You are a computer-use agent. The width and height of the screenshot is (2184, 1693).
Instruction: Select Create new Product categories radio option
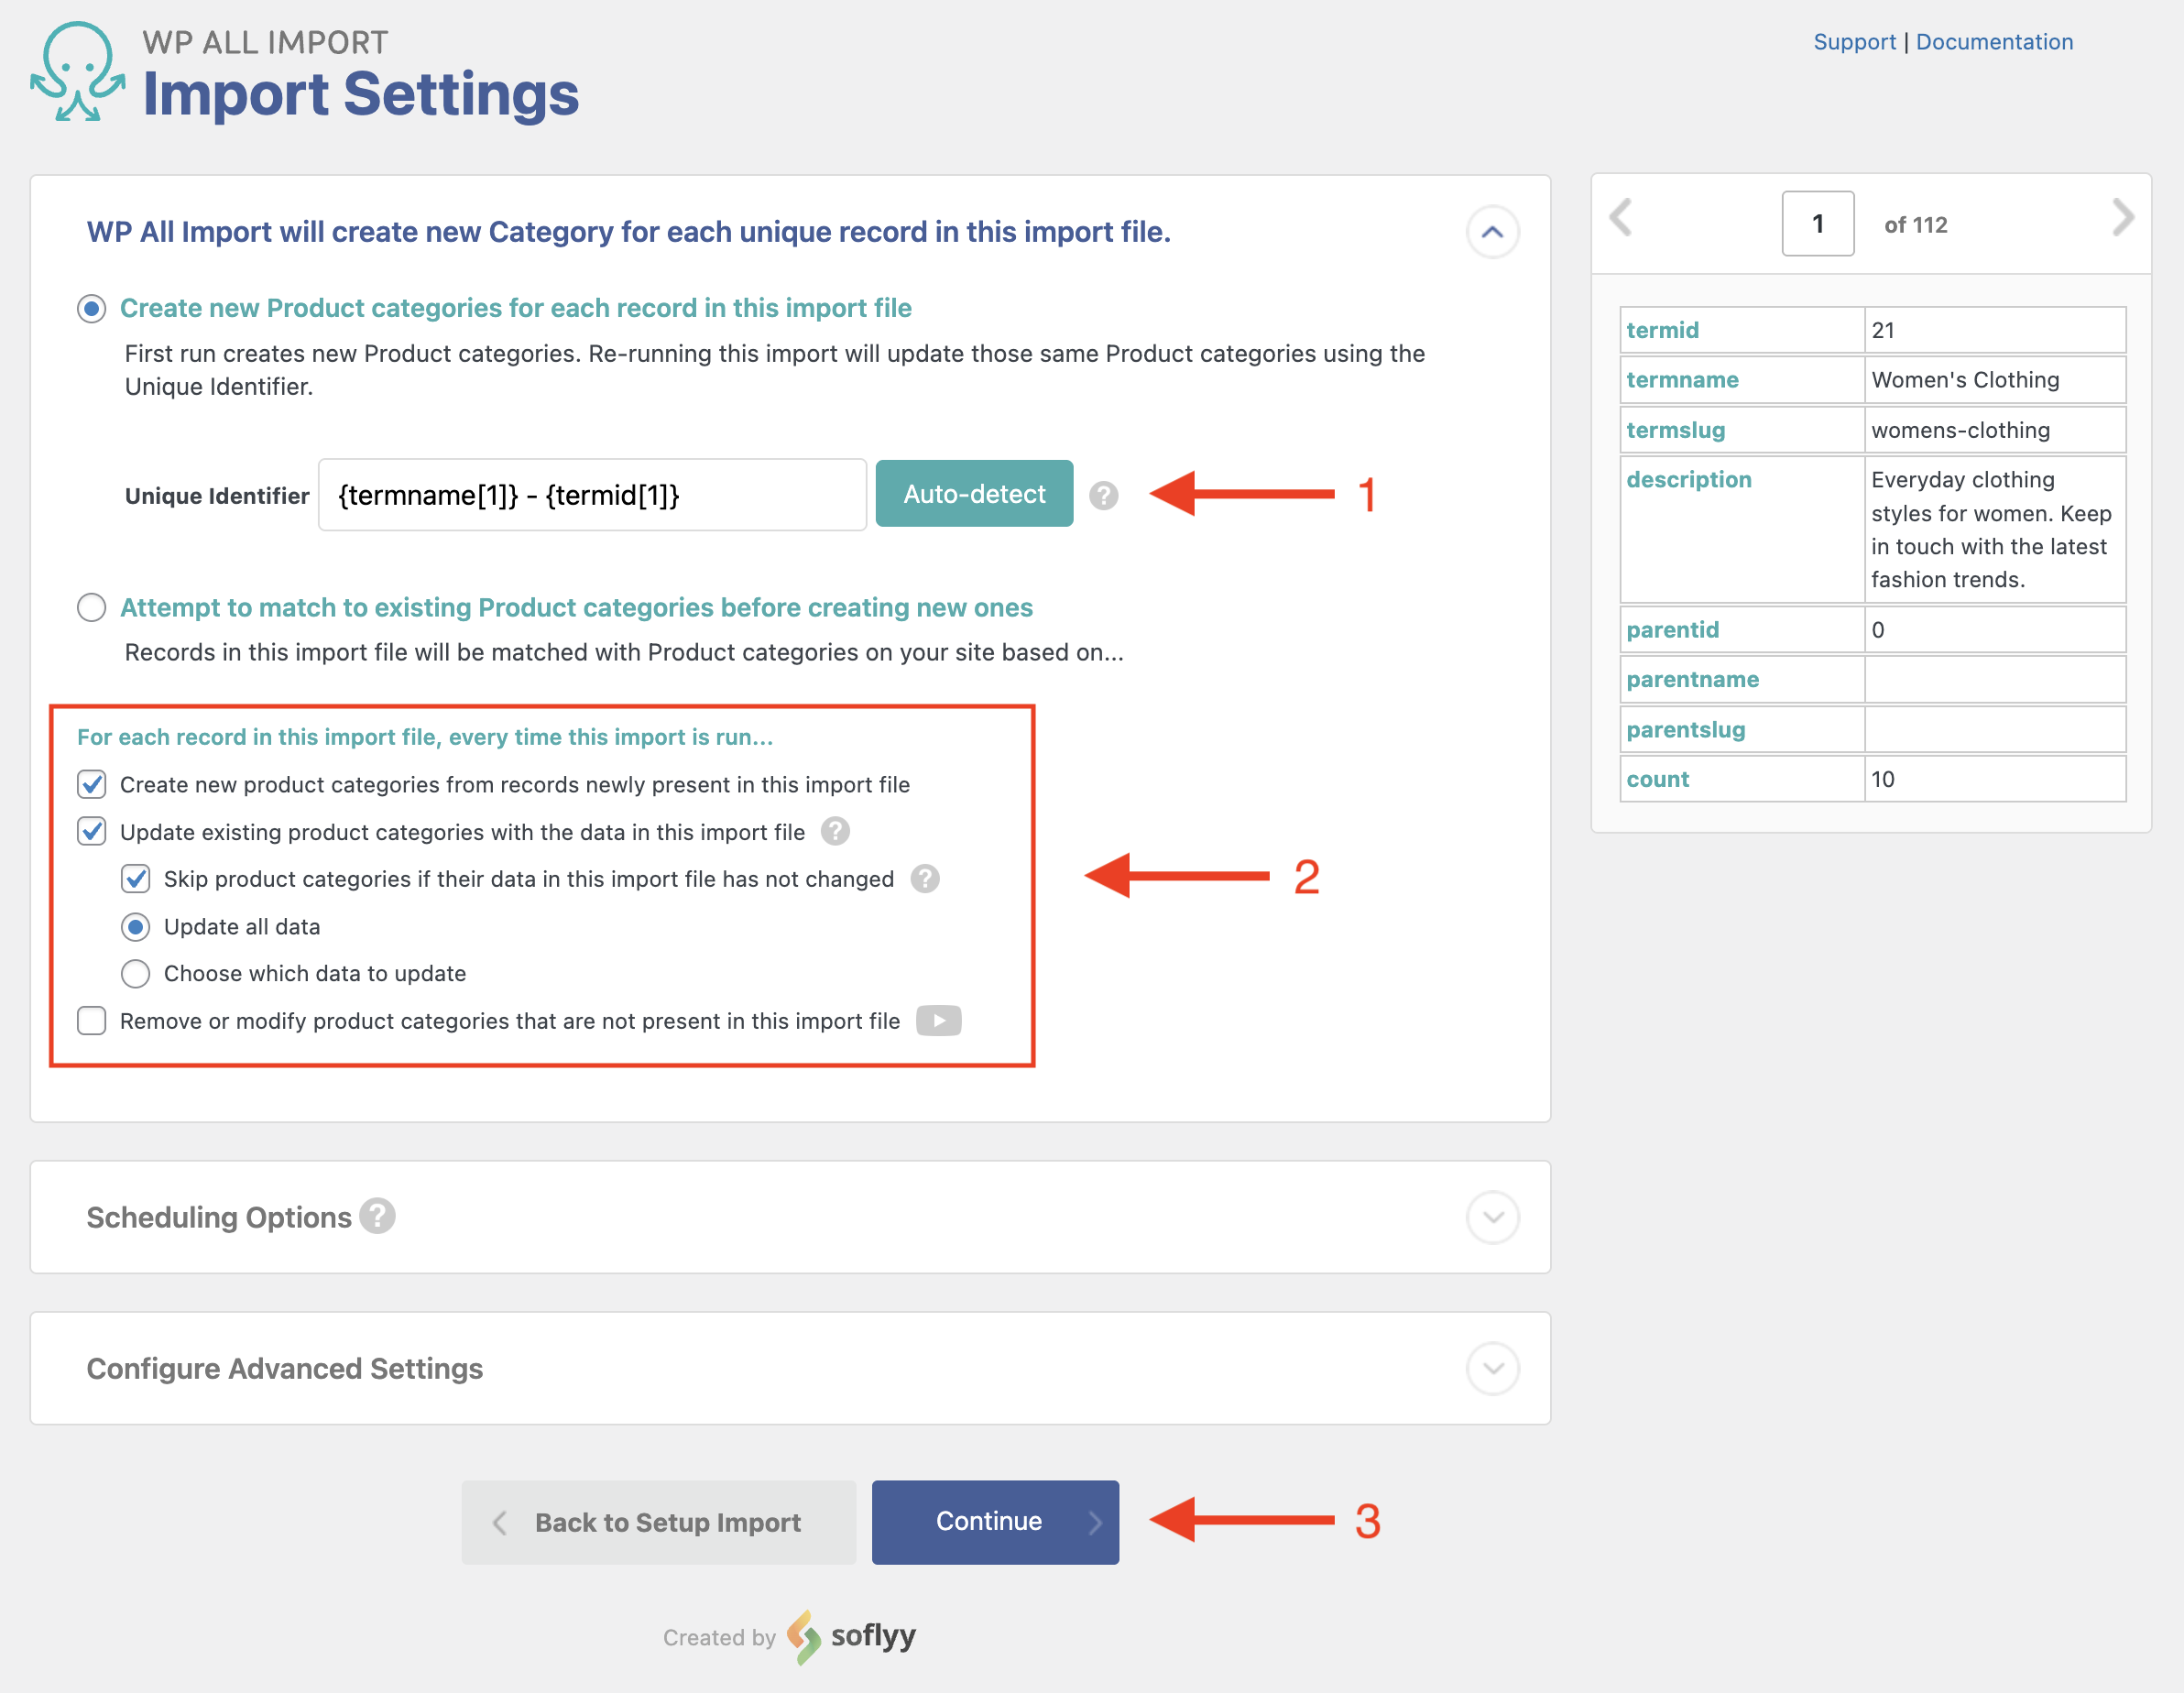coord(92,309)
